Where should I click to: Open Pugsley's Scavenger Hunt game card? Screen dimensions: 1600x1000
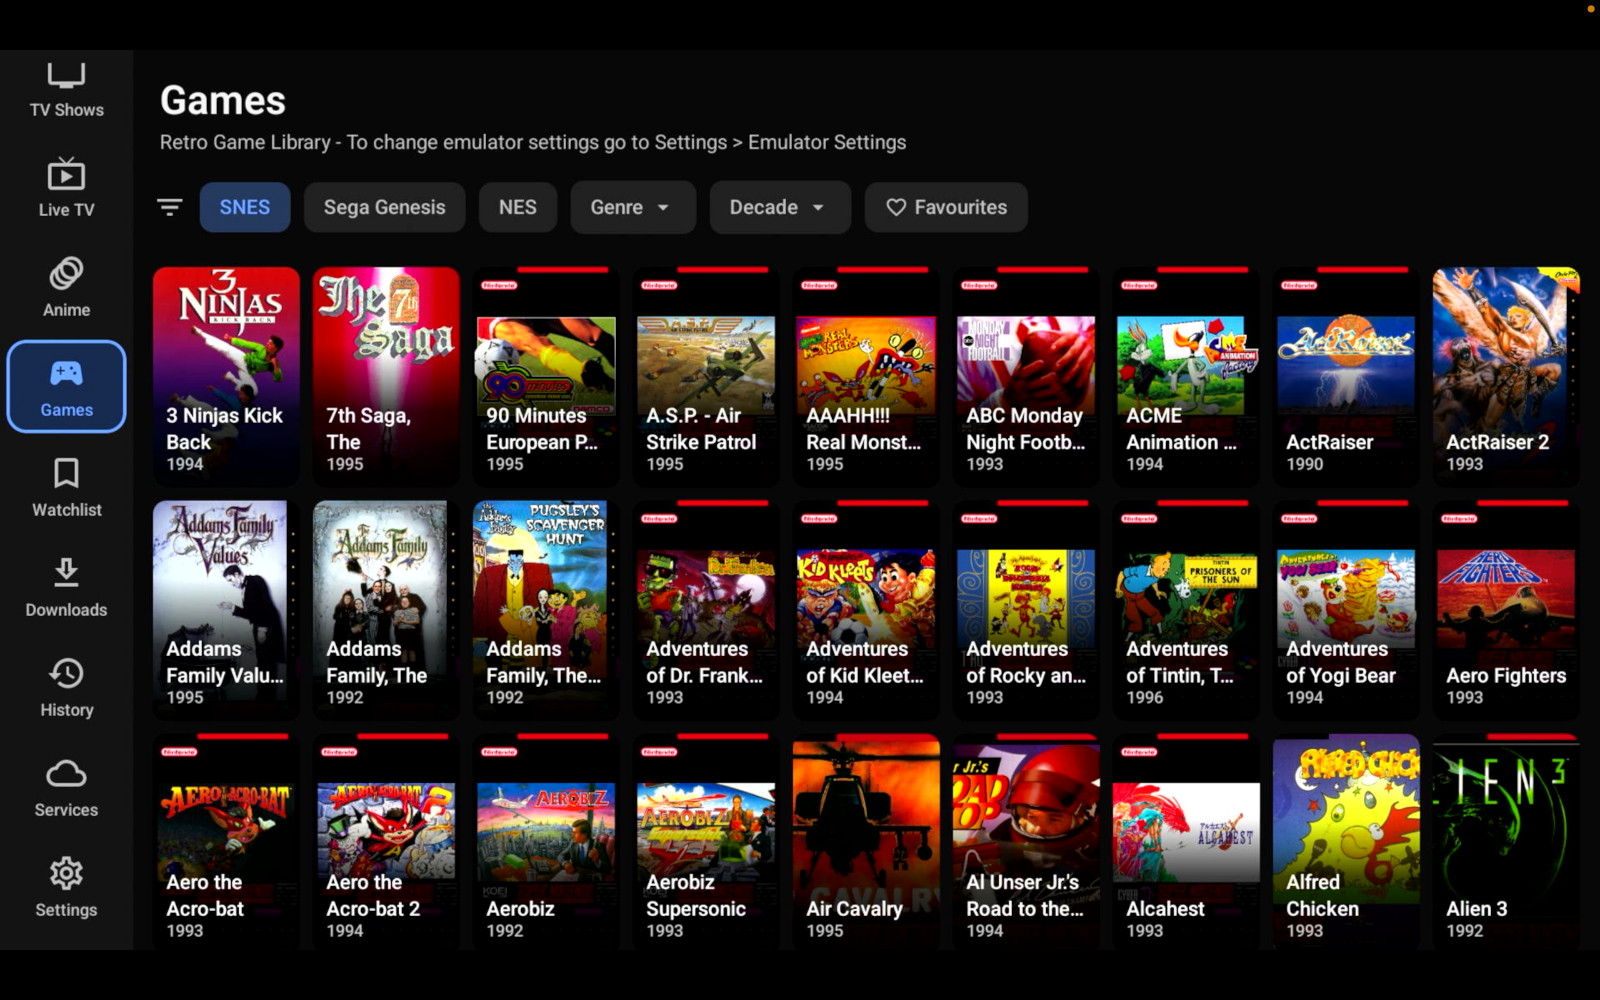pyautogui.click(x=546, y=610)
